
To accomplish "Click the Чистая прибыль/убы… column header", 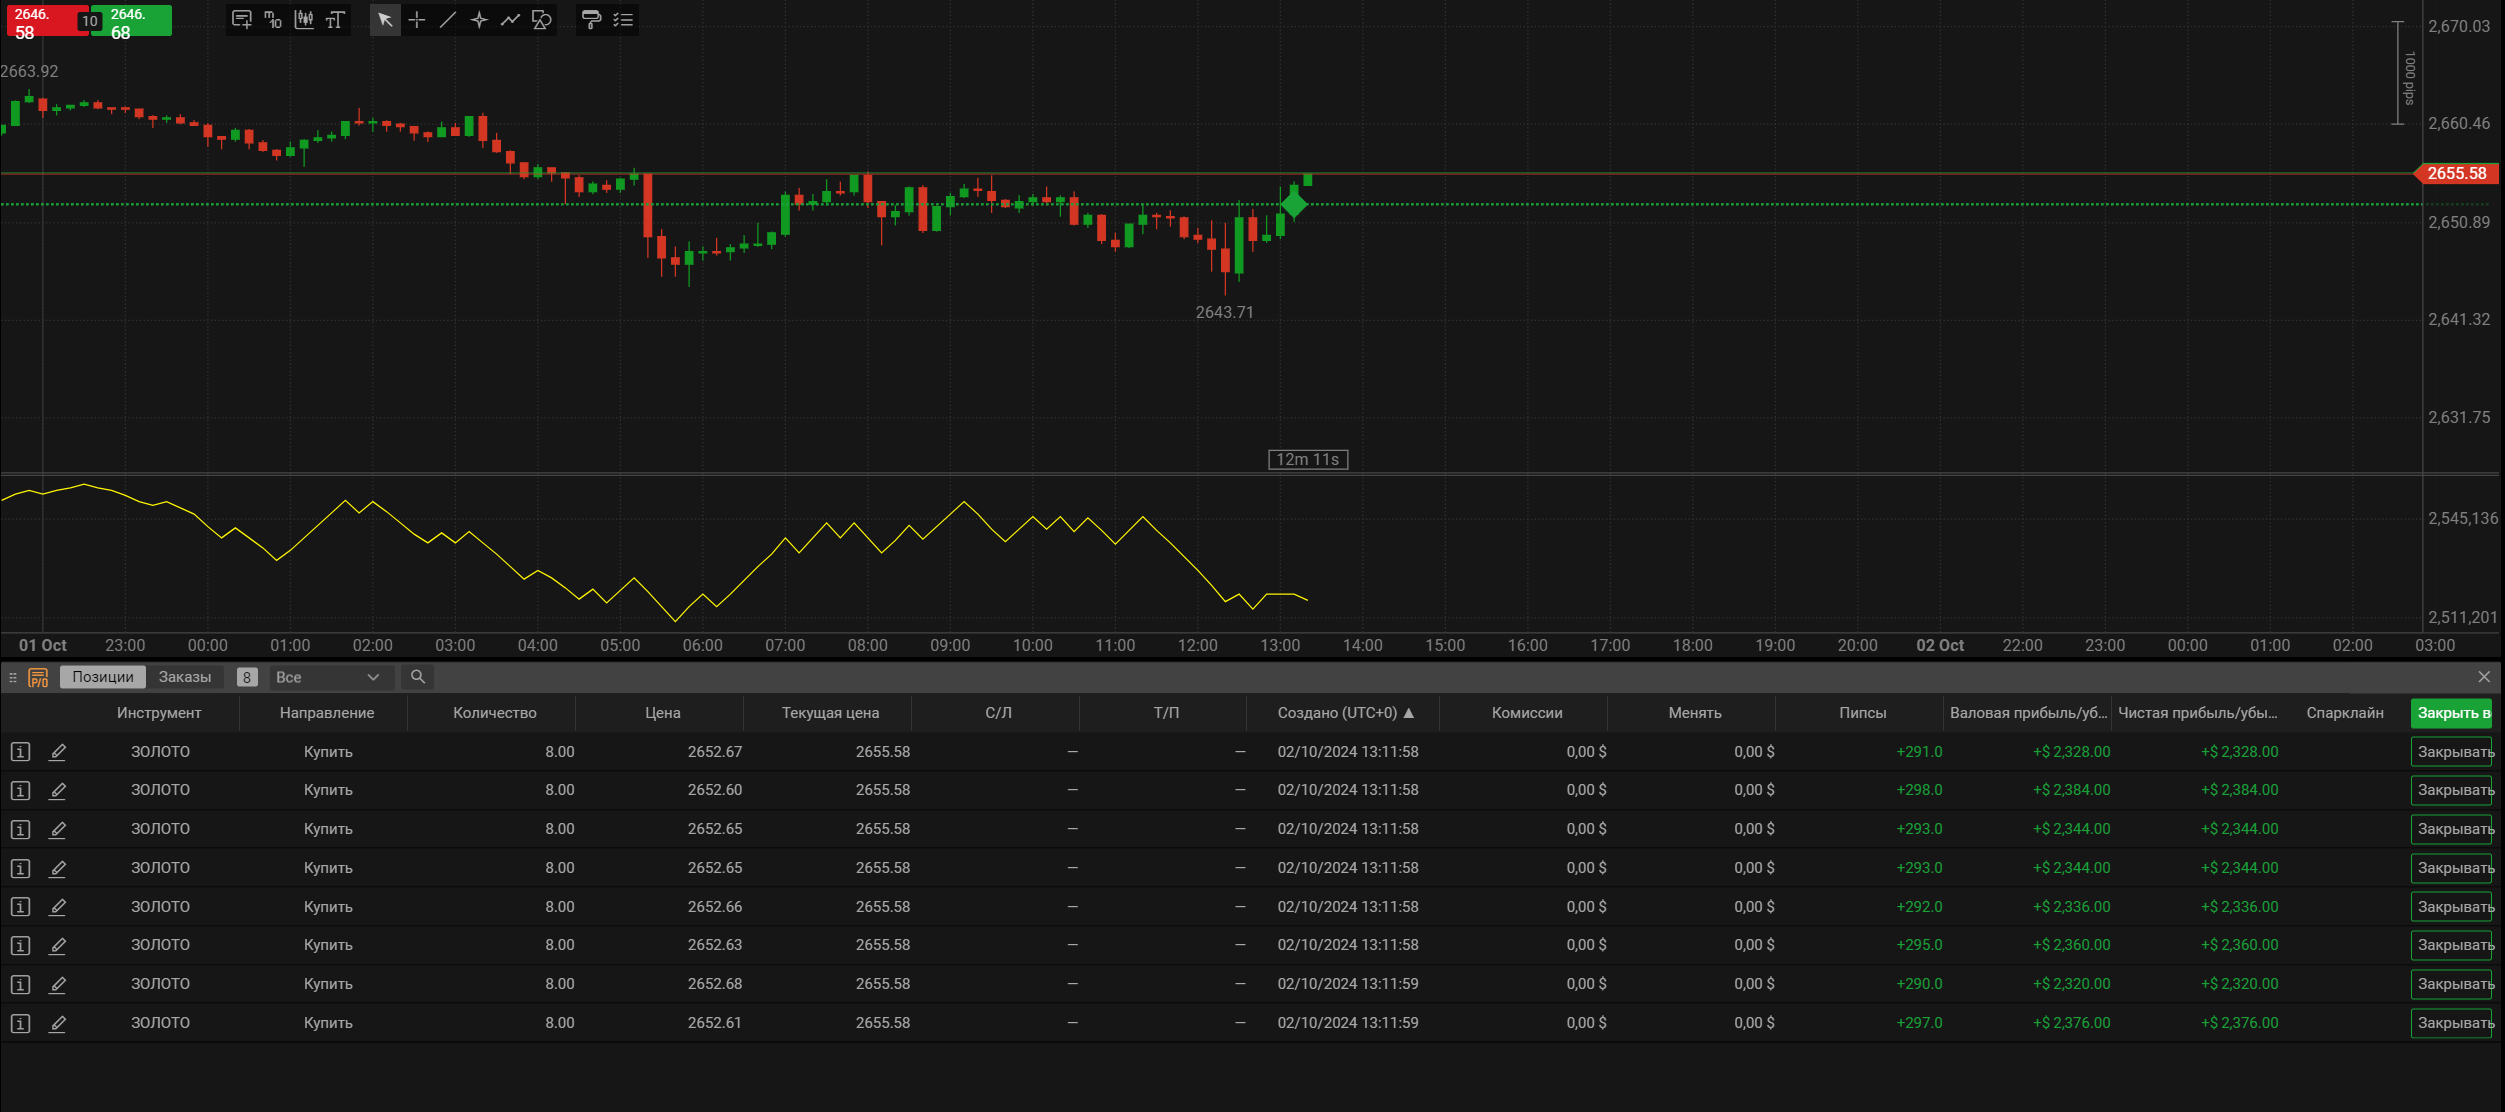I will [2198, 713].
